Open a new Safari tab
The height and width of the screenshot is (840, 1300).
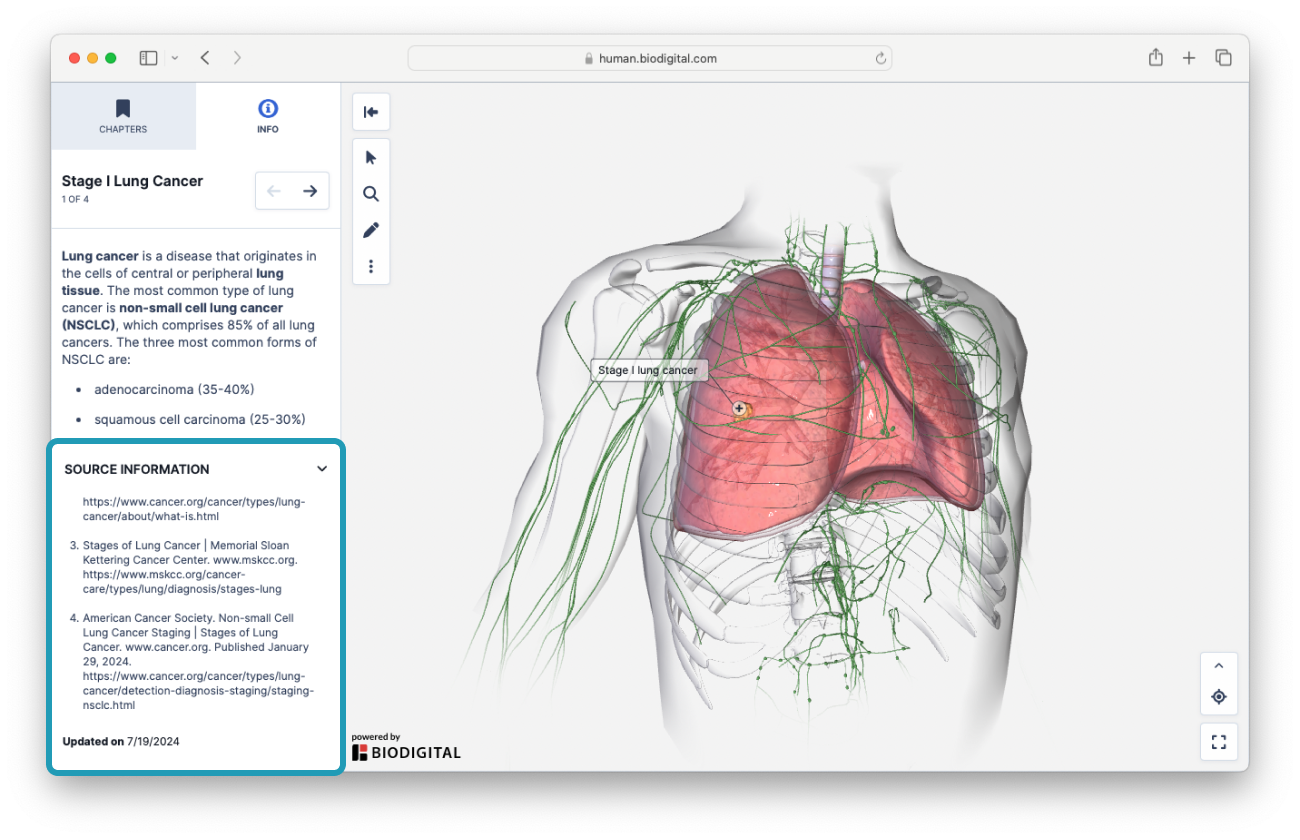pos(1189,58)
